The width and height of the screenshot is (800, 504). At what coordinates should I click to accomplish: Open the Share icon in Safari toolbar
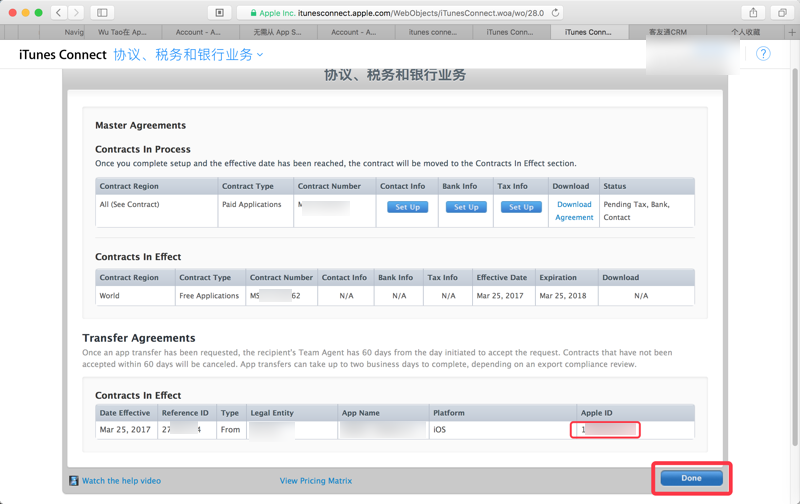(753, 13)
